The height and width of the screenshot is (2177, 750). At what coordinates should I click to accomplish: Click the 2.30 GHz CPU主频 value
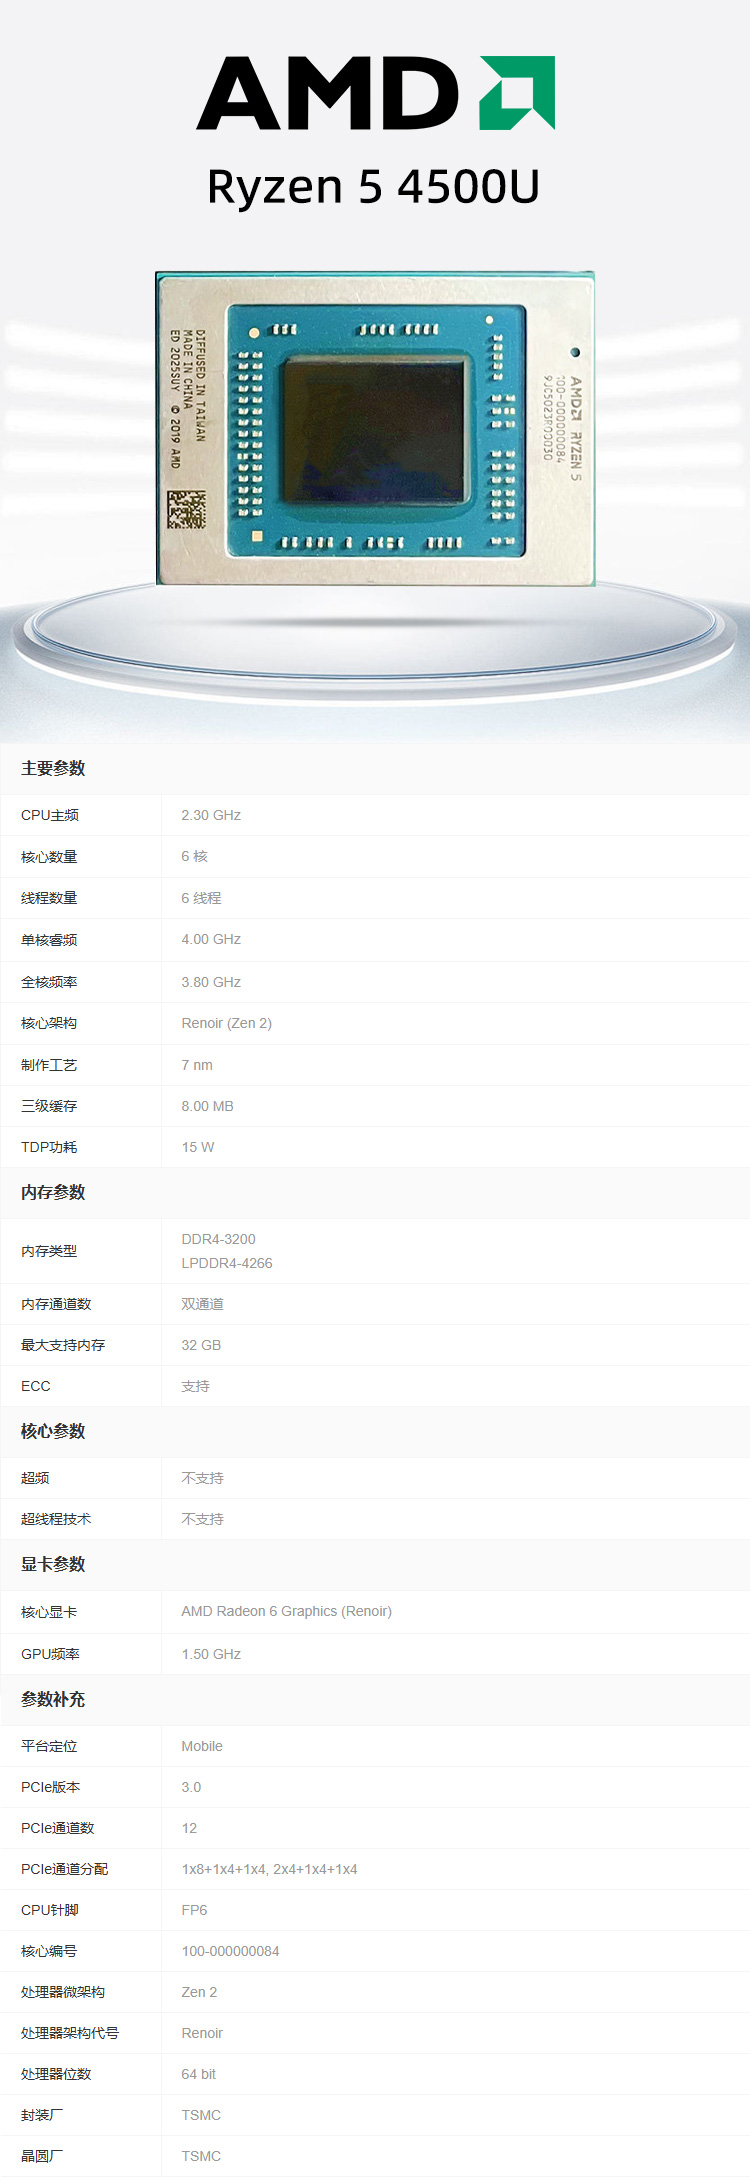click(211, 815)
